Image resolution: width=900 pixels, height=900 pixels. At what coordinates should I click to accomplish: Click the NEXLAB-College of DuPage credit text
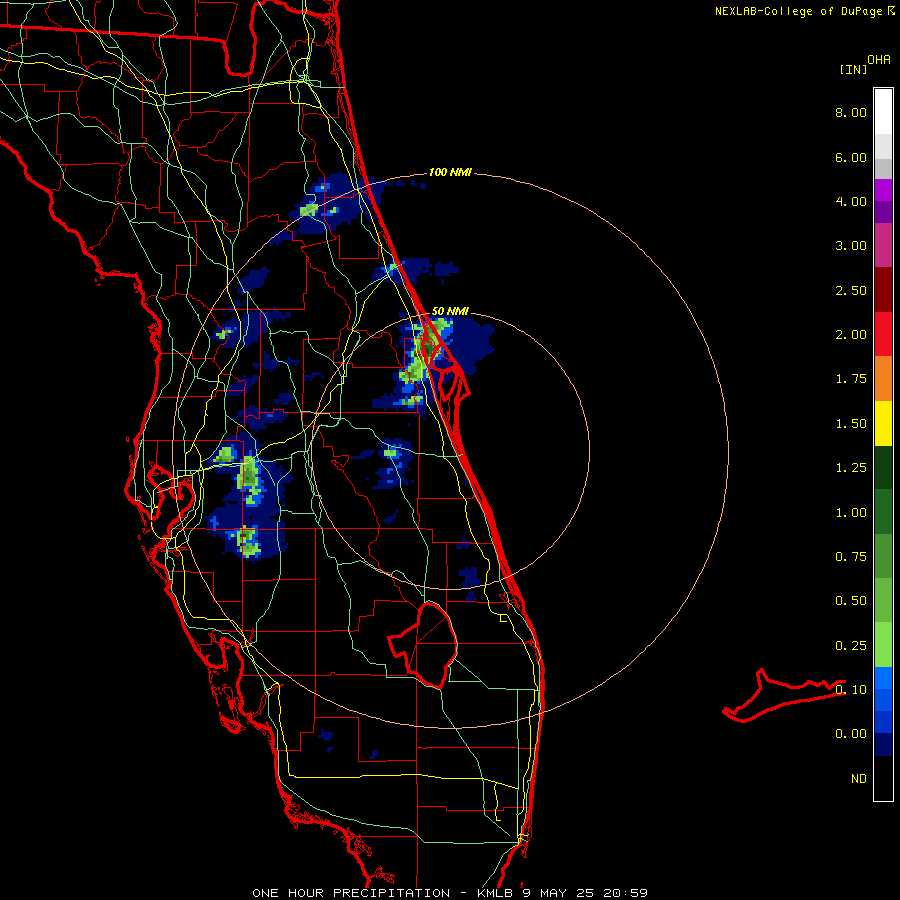tap(805, 11)
